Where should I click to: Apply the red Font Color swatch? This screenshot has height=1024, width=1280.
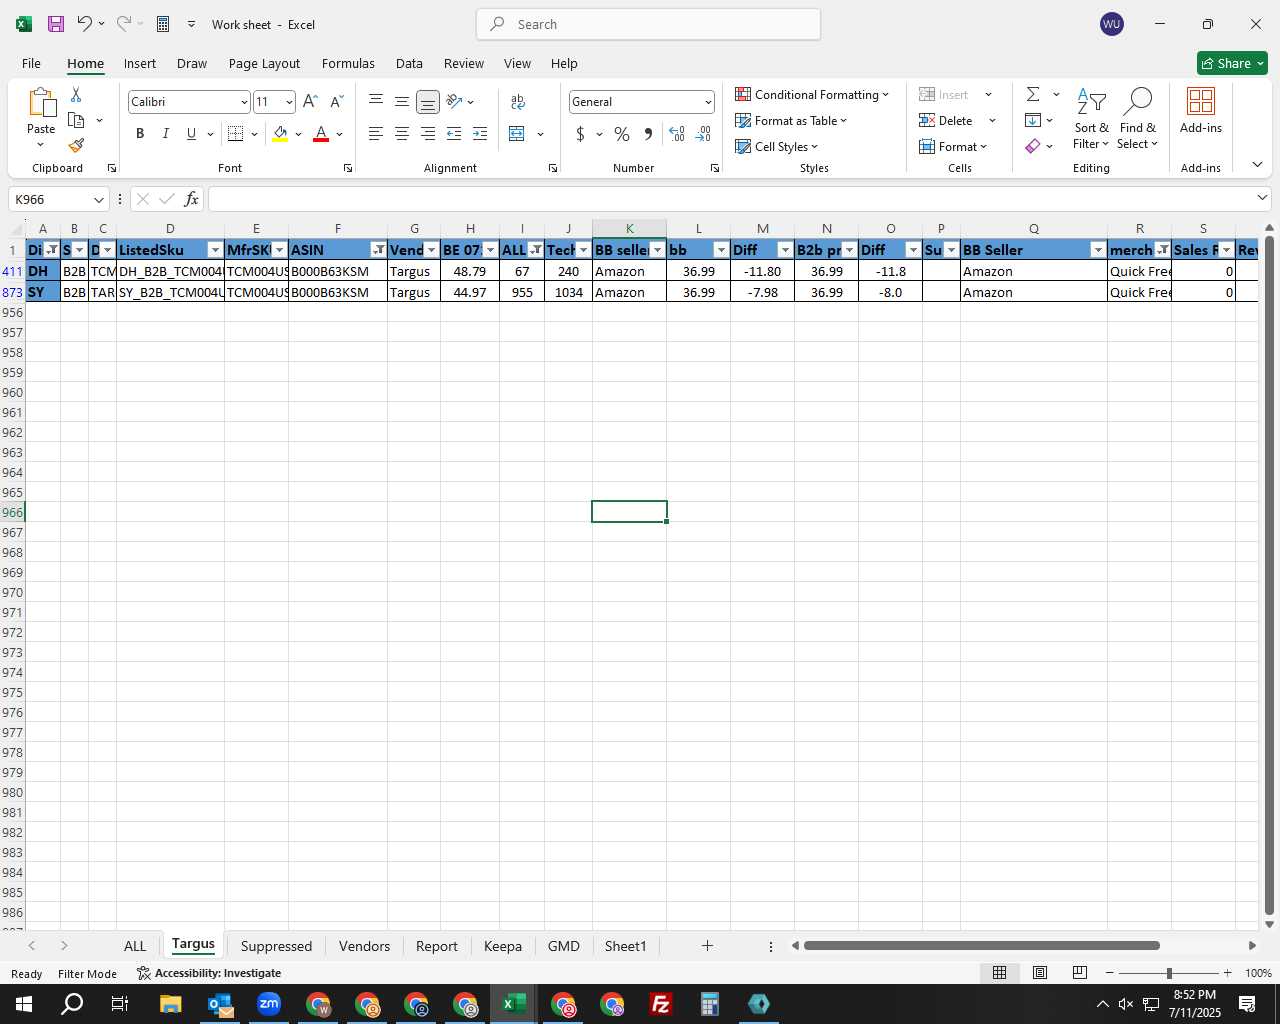coord(321,134)
